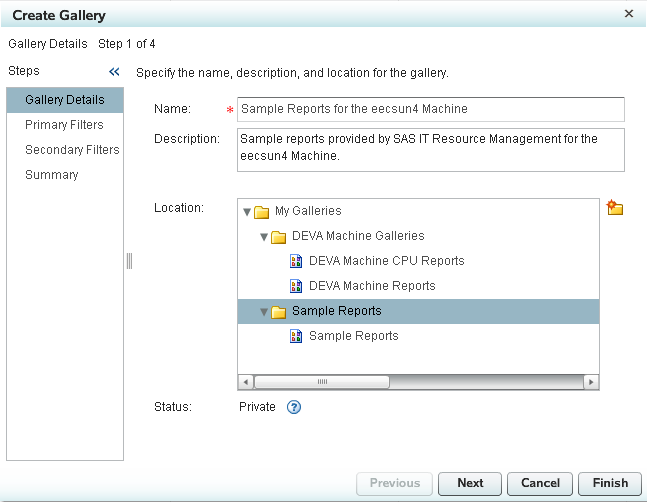This screenshot has width=647, height=502.
Task: Click the DEVA Machine Galleries folder icon
Action: (x=279, y=236)
